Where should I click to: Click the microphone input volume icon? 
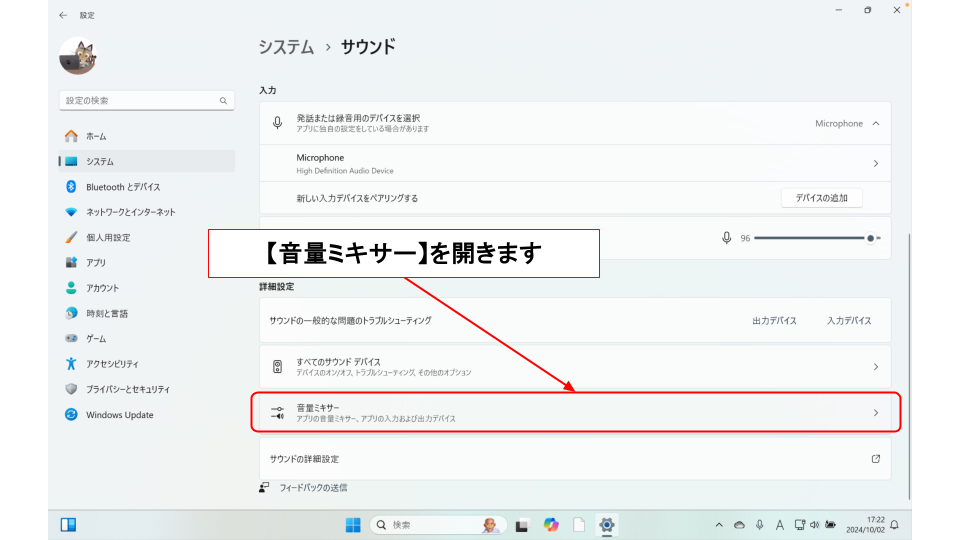click(727, 238)
